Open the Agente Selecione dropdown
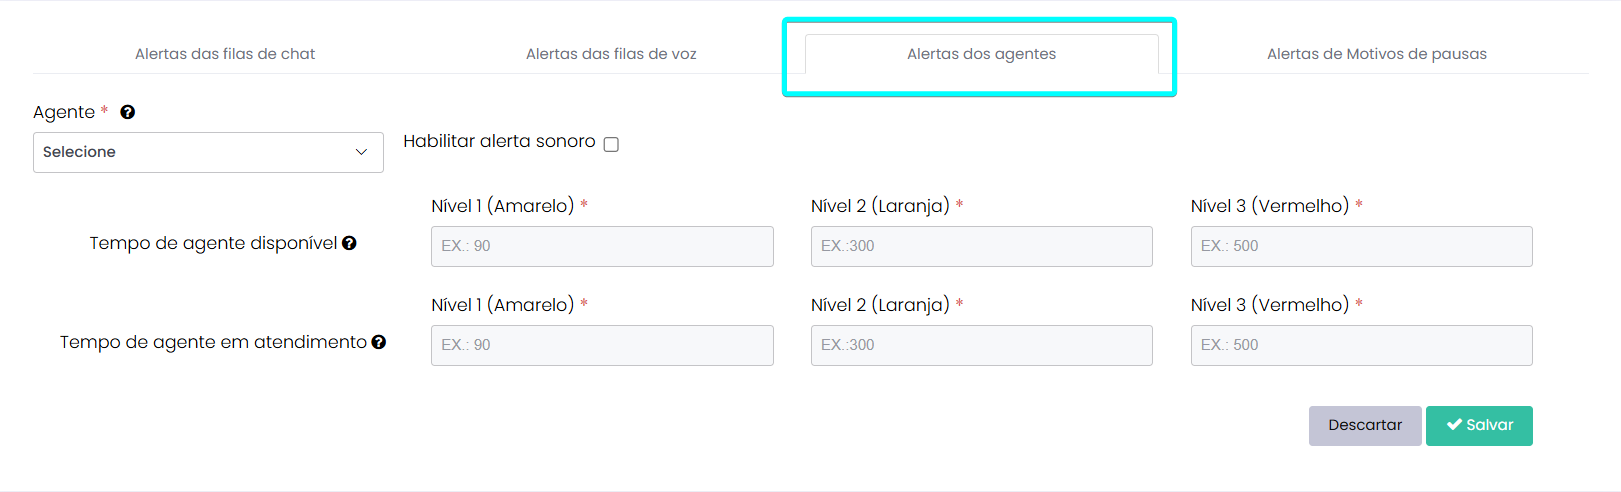Viewport: 1621px width, 492px height. pyautogui.click(x=208, y=152)
